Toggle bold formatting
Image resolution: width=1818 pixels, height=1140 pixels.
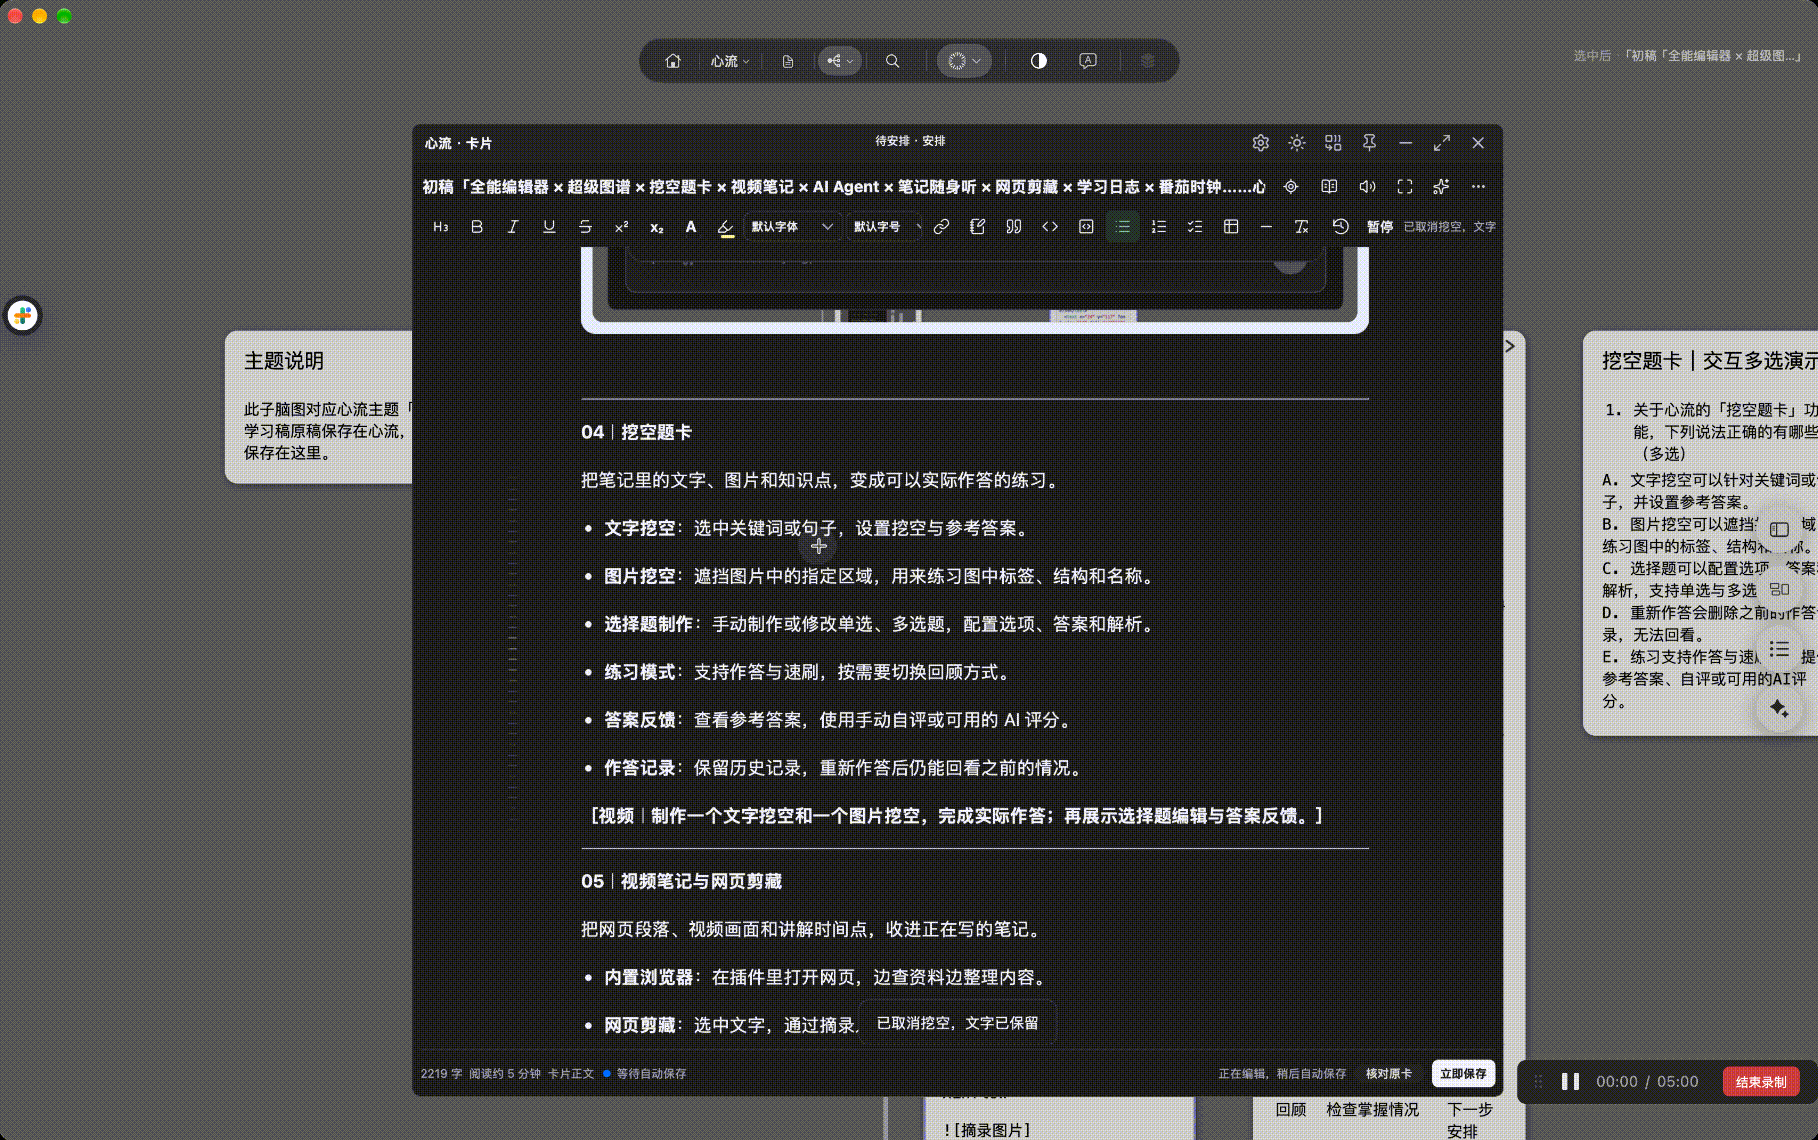click(477, 227)
